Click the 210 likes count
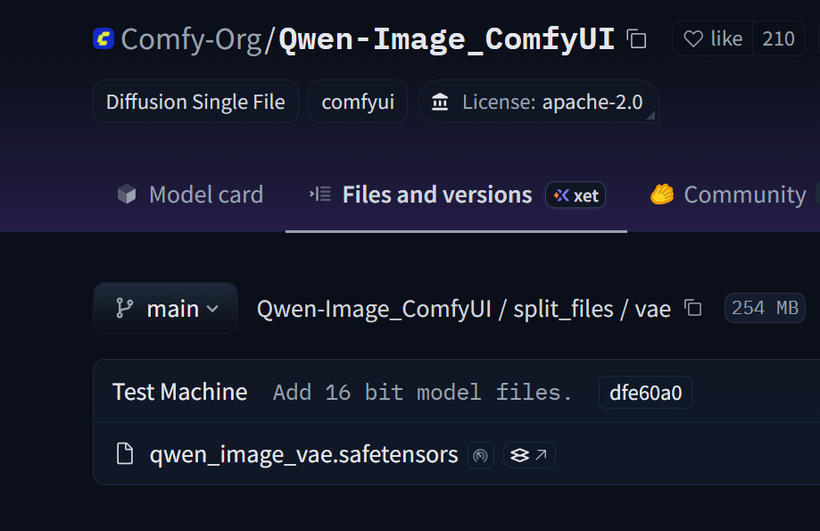Viewport: 820px width, 531px height. tap(778, 39)
